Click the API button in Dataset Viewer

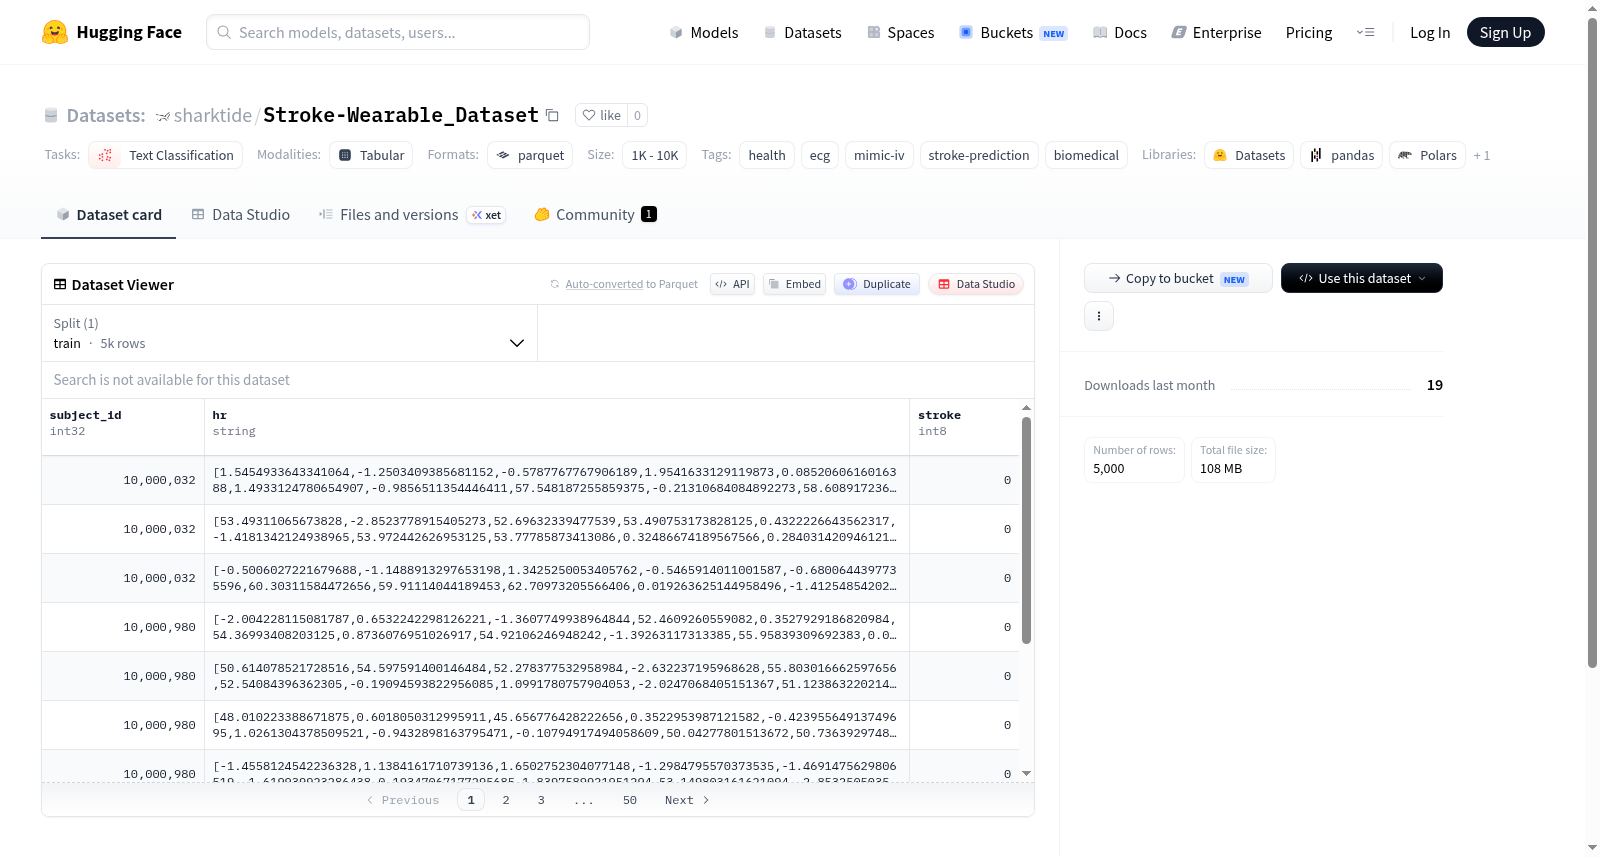(x=732, y=284)
